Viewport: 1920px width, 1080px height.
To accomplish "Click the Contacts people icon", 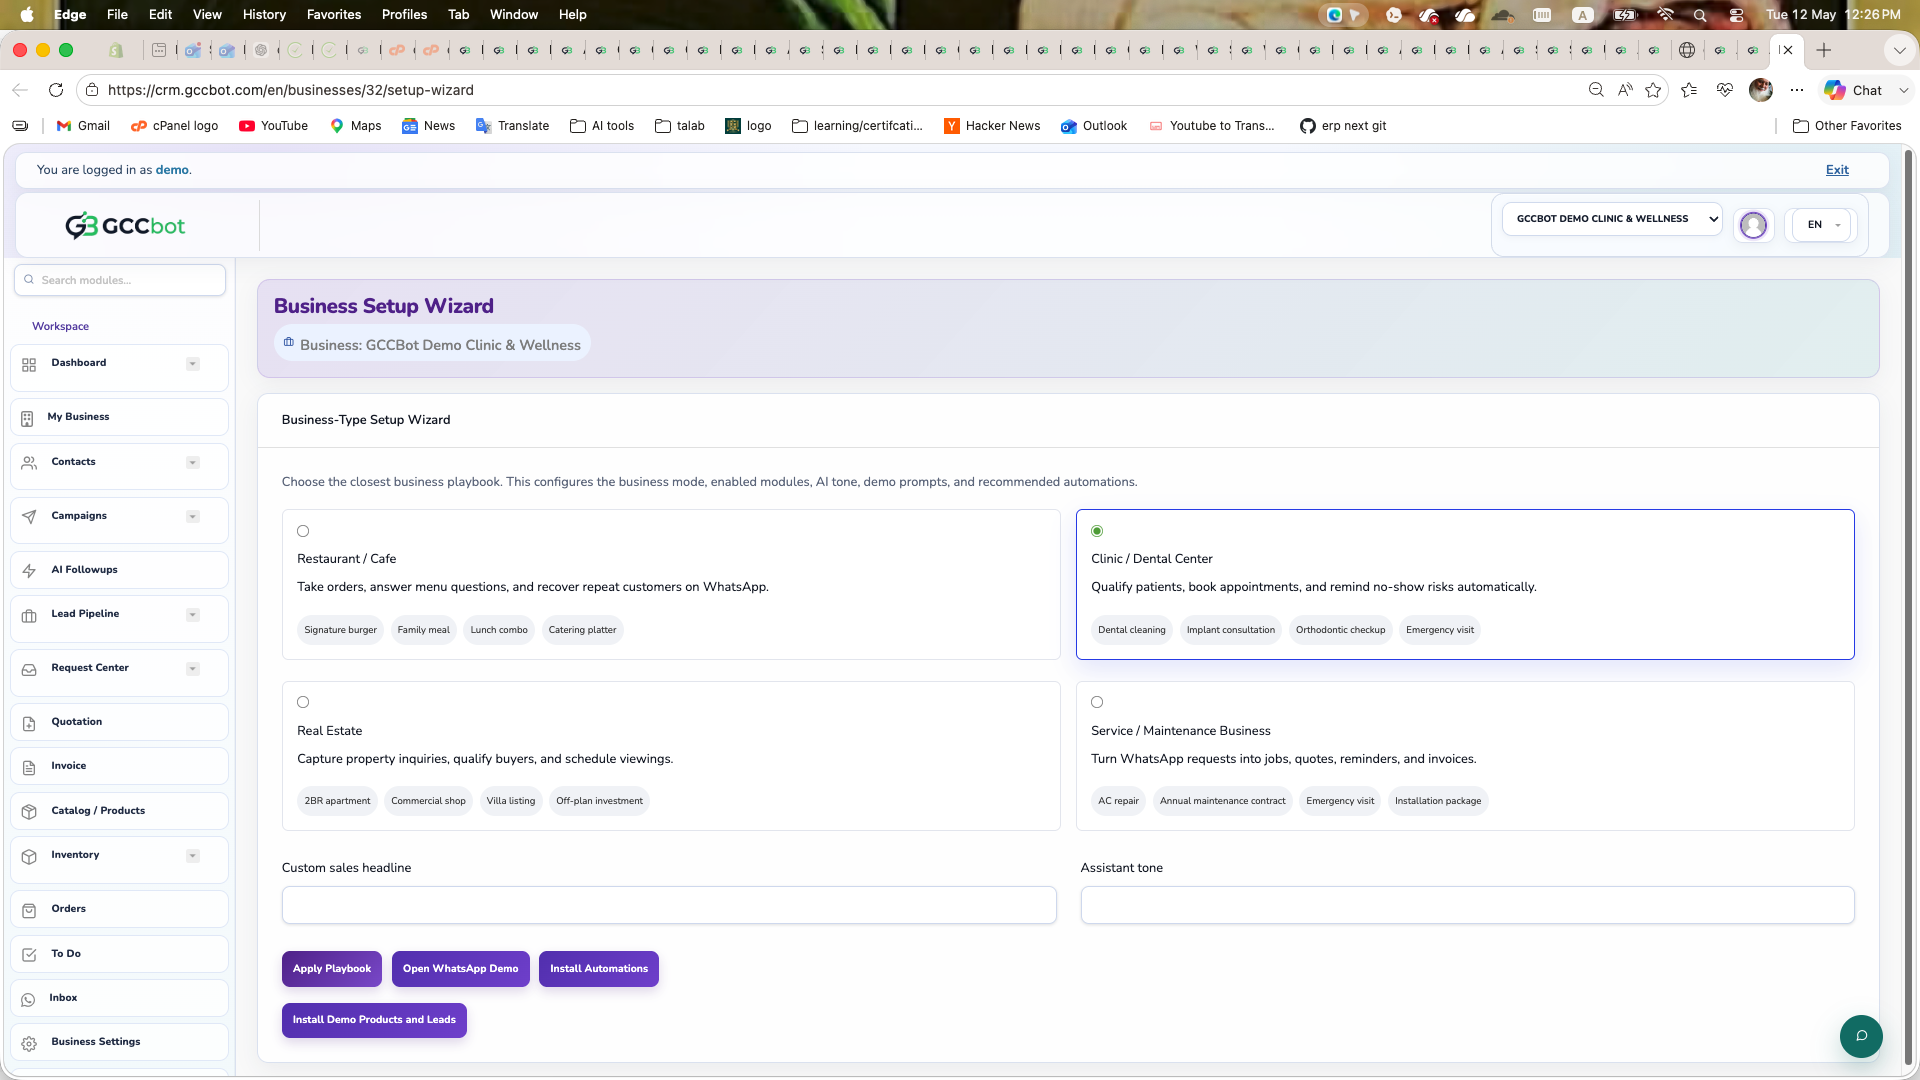I will (x=29, y=462).
